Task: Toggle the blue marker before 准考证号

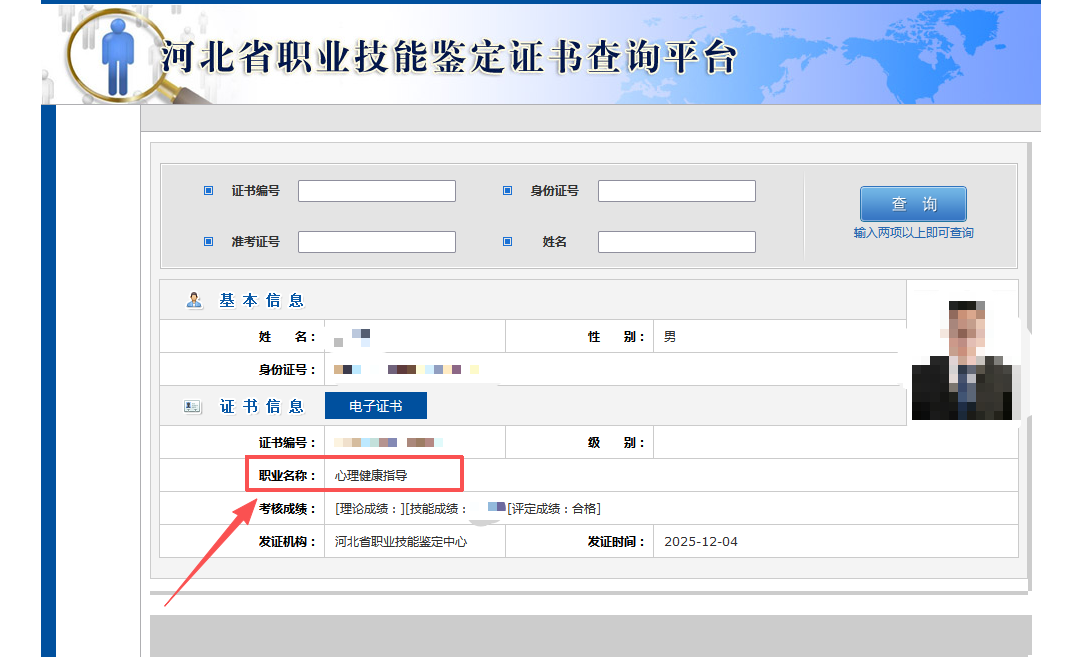Action: 209,241
